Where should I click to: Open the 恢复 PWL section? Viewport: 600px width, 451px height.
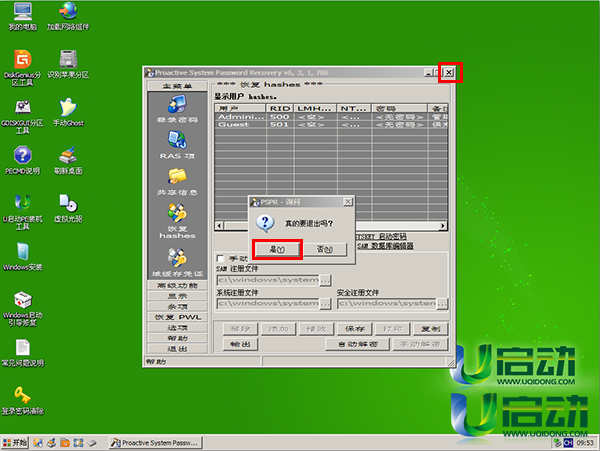click(x=177, y=317)
